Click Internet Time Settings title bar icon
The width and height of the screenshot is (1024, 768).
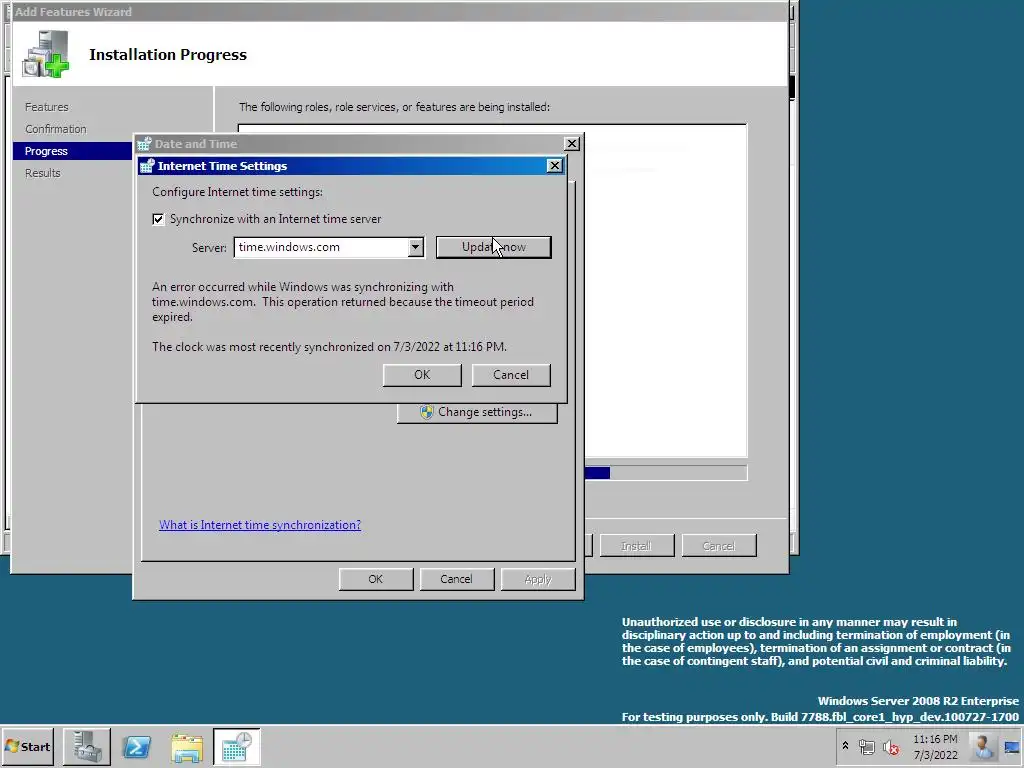click(x=148, y=166)
